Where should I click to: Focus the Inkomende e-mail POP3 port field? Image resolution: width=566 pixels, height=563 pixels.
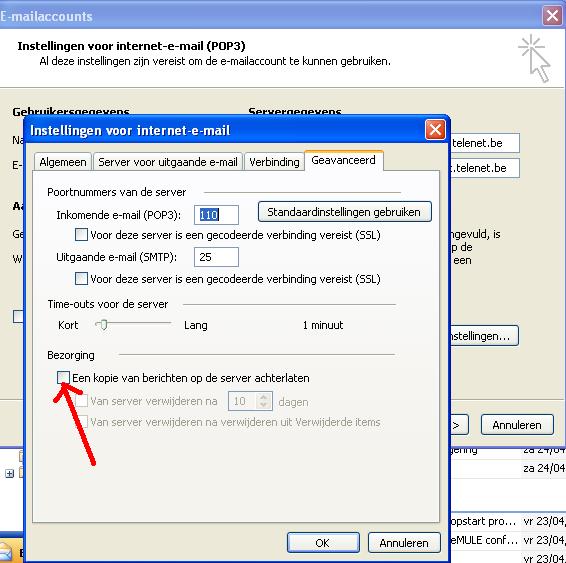tap(216, 215)
